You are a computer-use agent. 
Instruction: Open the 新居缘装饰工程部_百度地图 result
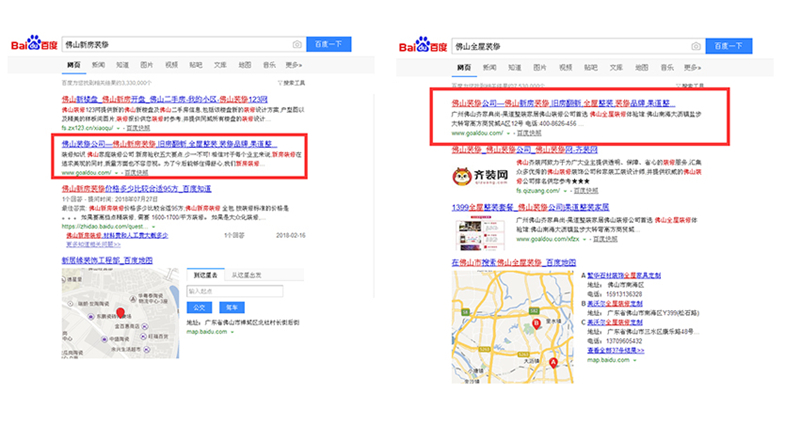(x=107, y=260)
